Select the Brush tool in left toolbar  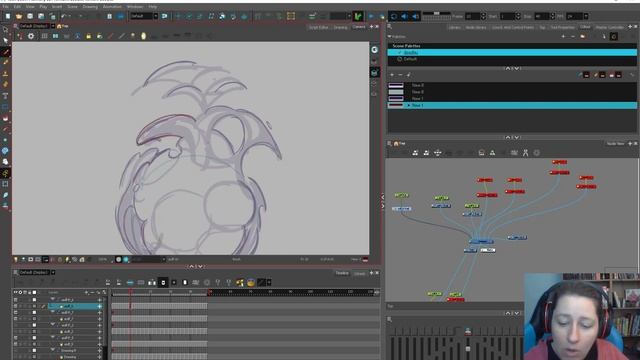click(5, 52)
